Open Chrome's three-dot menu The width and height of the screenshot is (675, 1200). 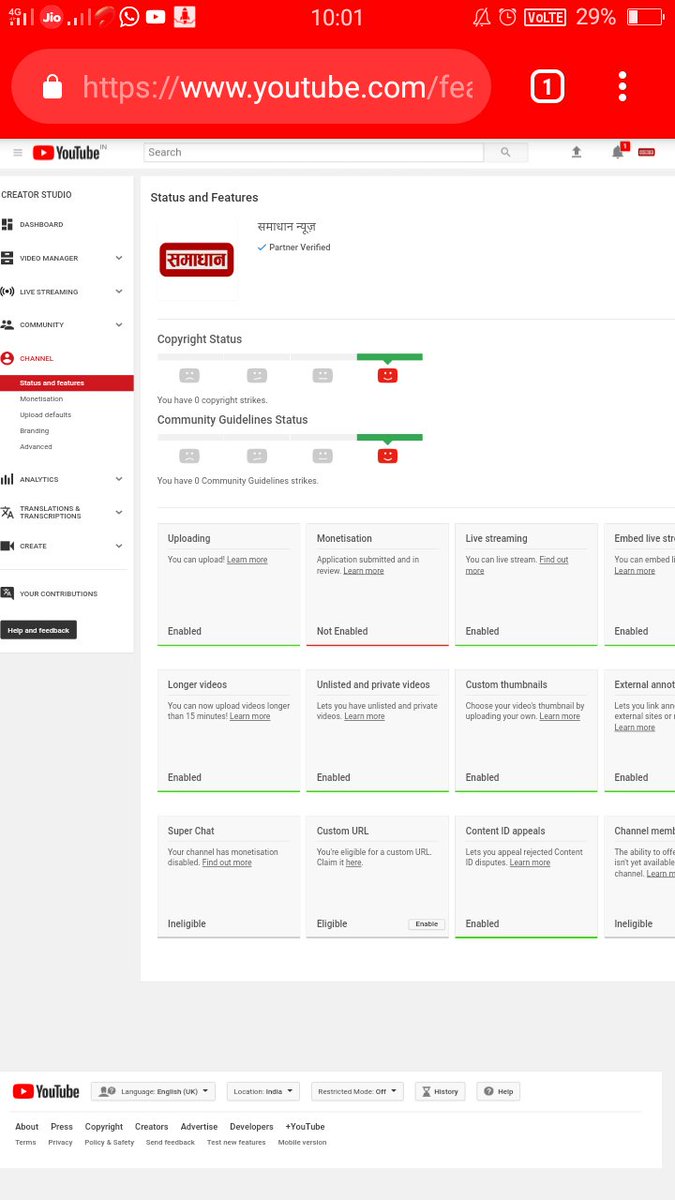click(622, 87)
